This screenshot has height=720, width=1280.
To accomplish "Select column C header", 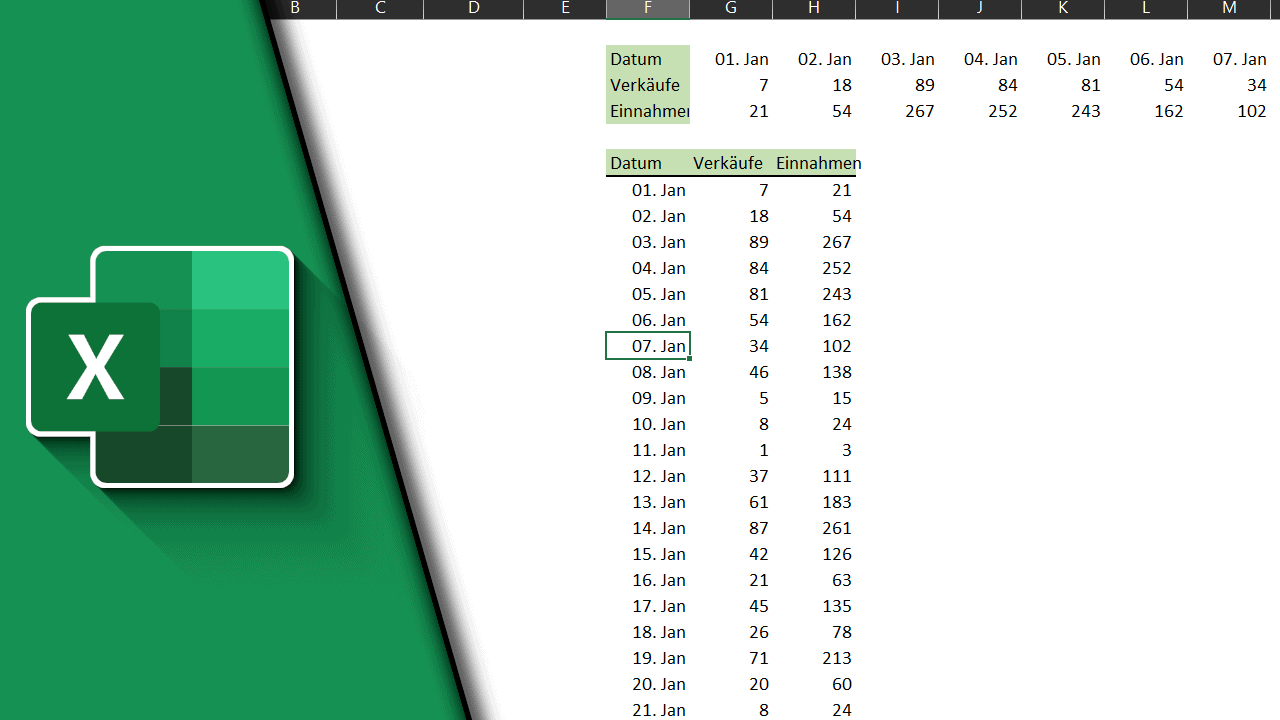I will tap(381, 9).
